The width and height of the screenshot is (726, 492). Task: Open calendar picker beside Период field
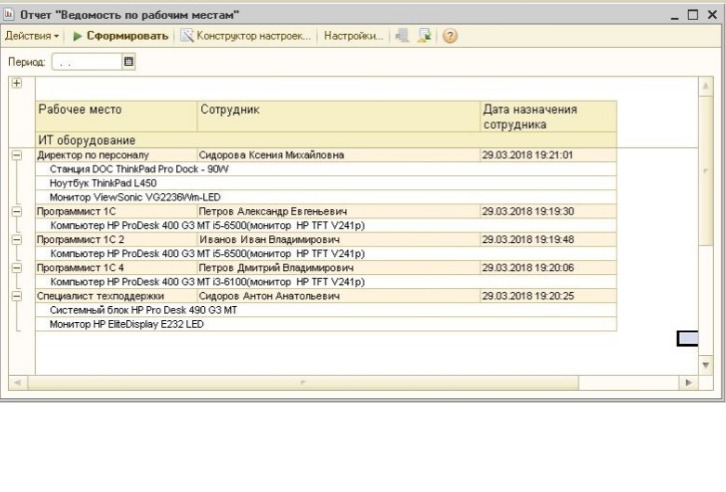[128, 62]
